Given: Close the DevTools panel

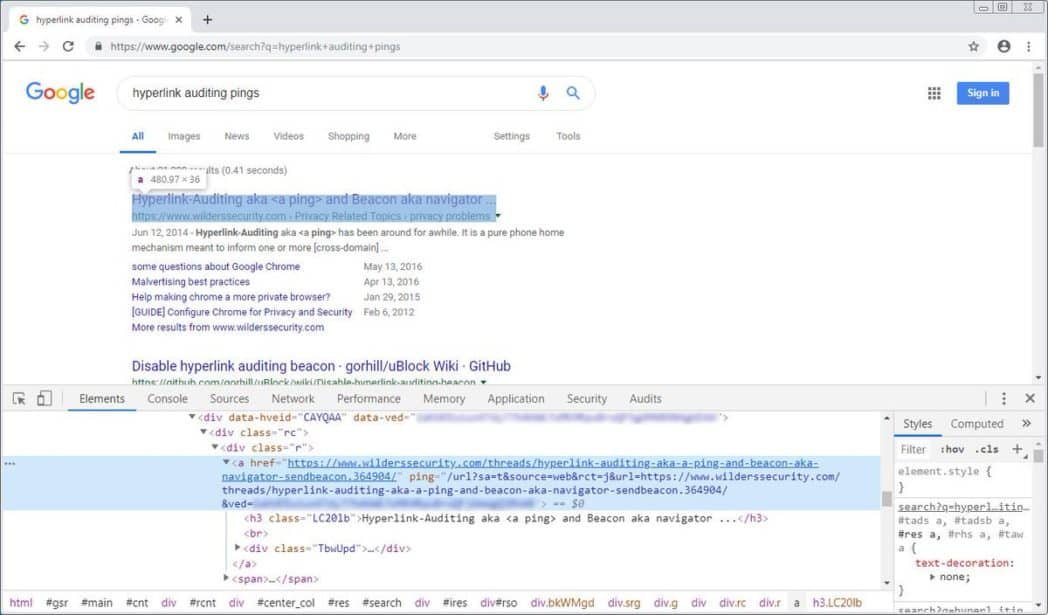Looking at the screenshot, I should tap(1030, 398).
